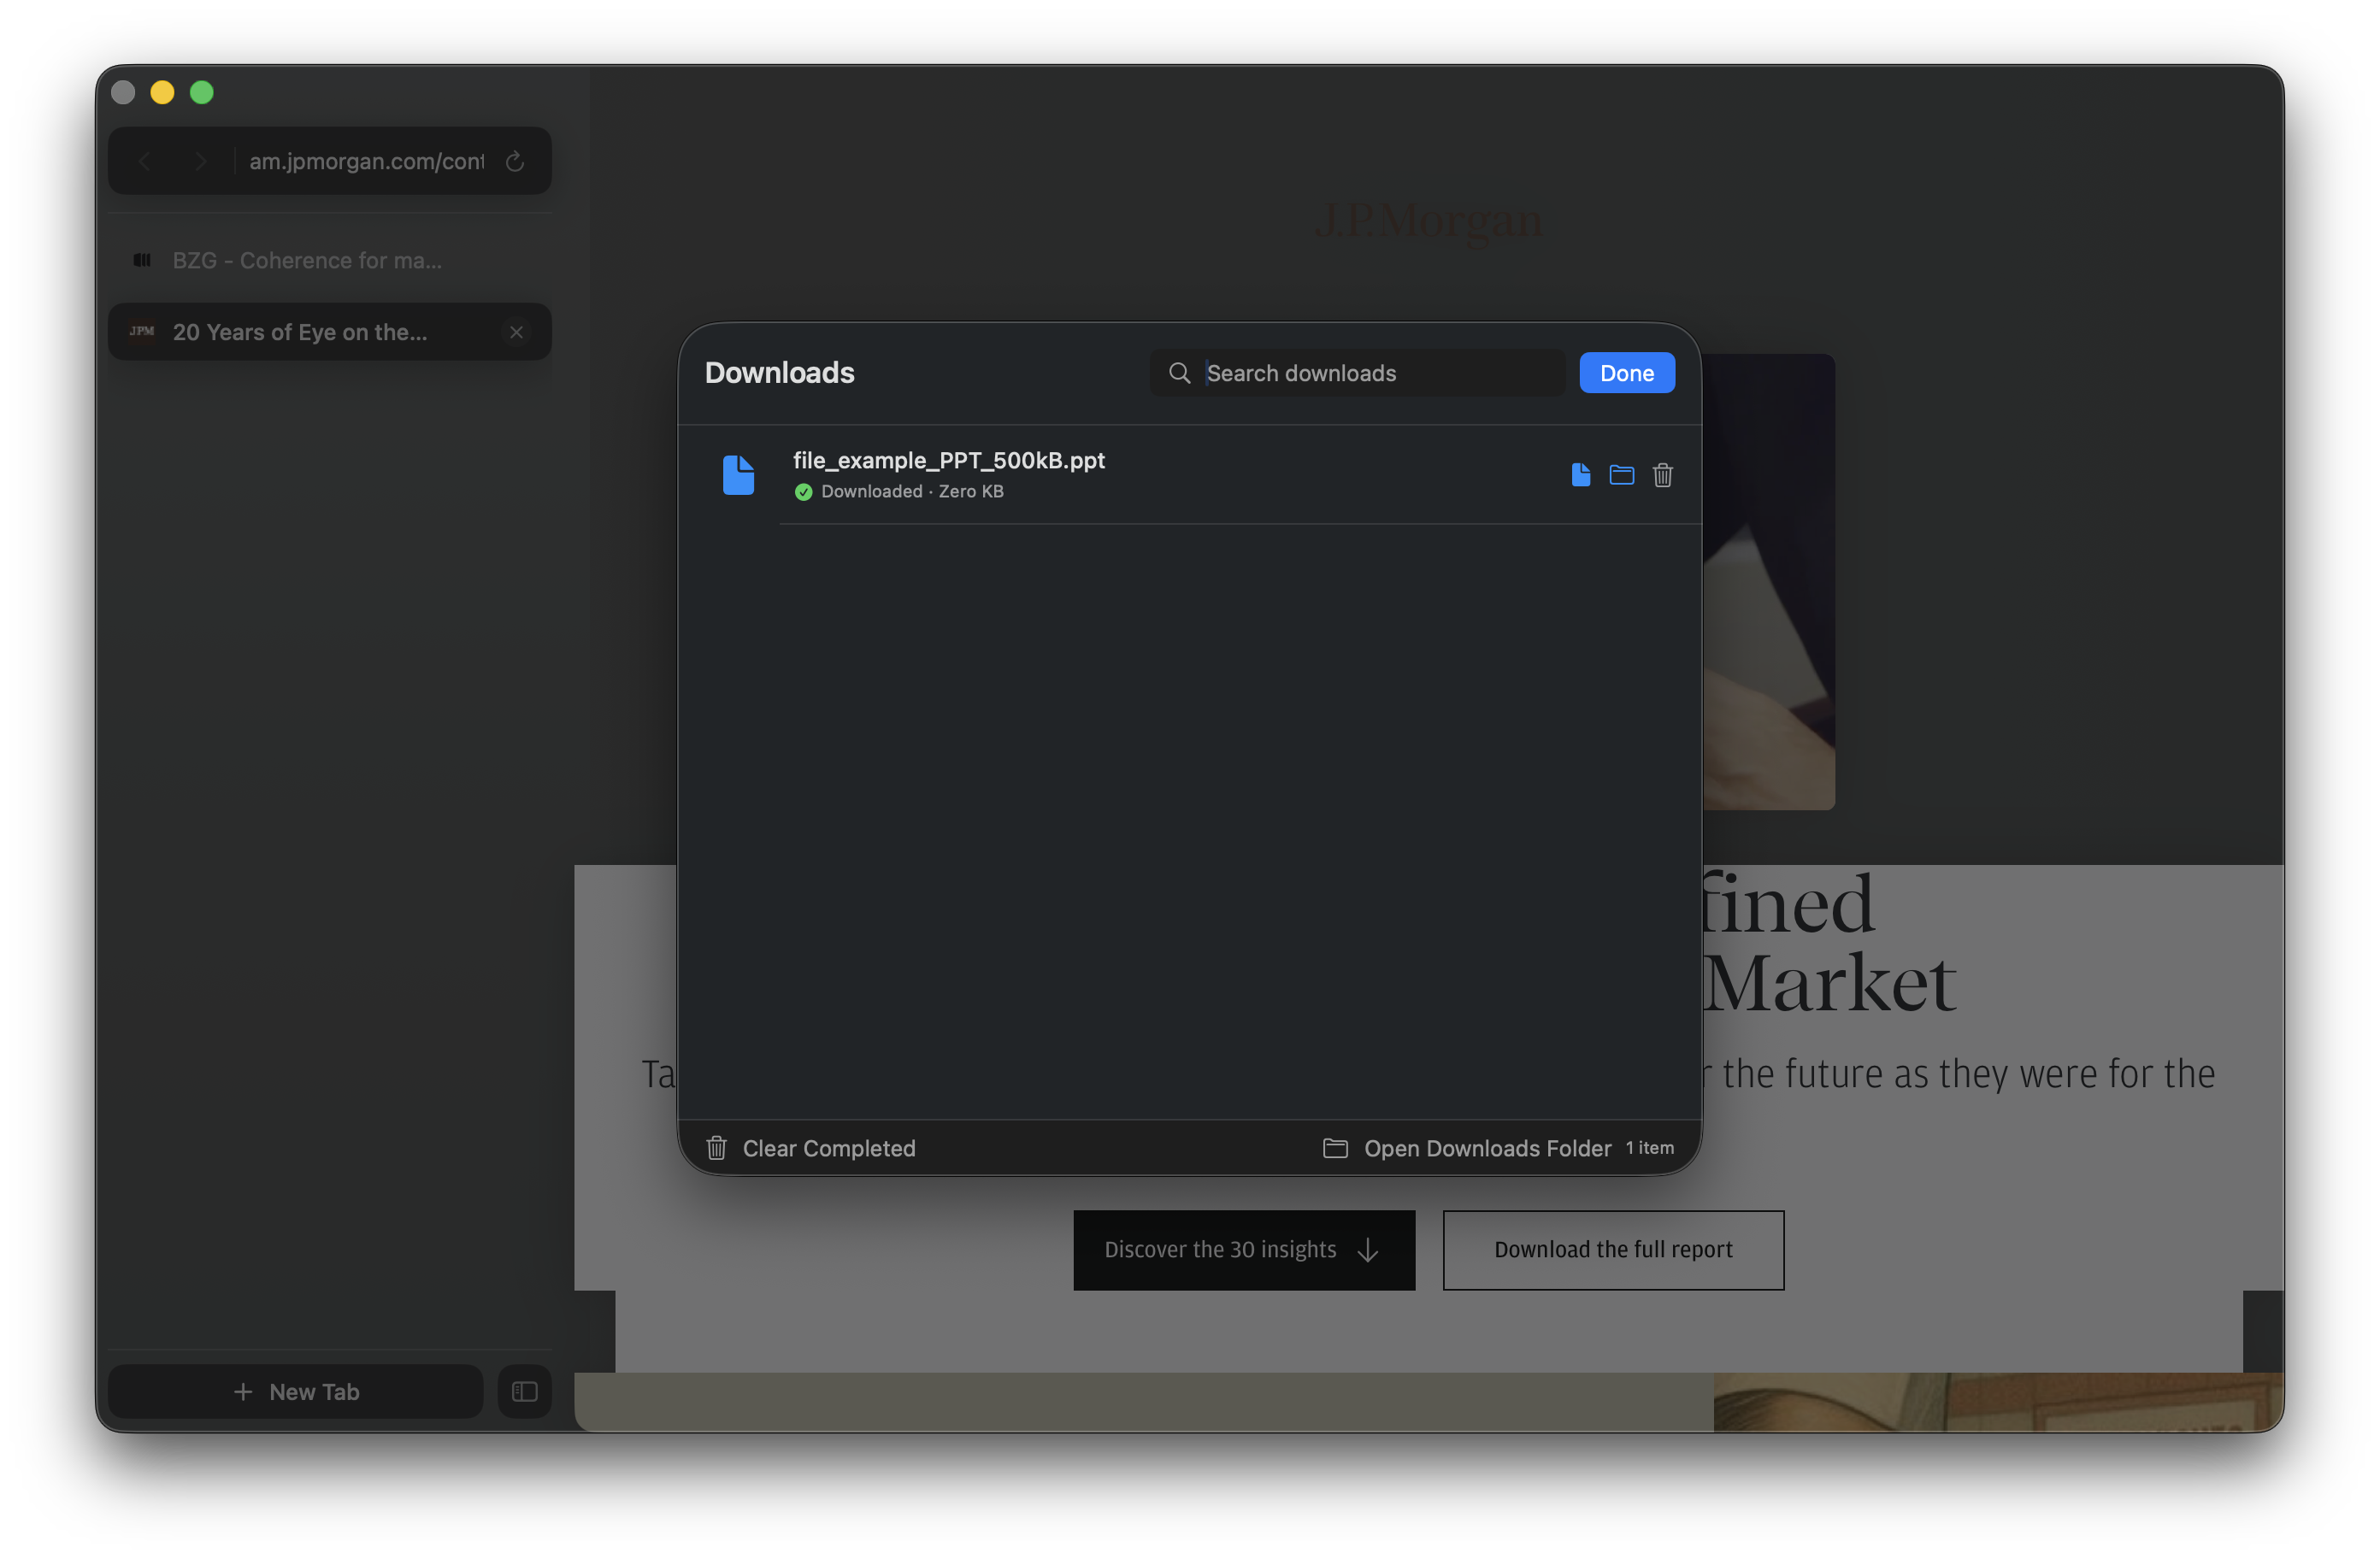Click Discover the 30 insights button
Screen dimensions: 2380x1559
(x=1243, y=1250)
